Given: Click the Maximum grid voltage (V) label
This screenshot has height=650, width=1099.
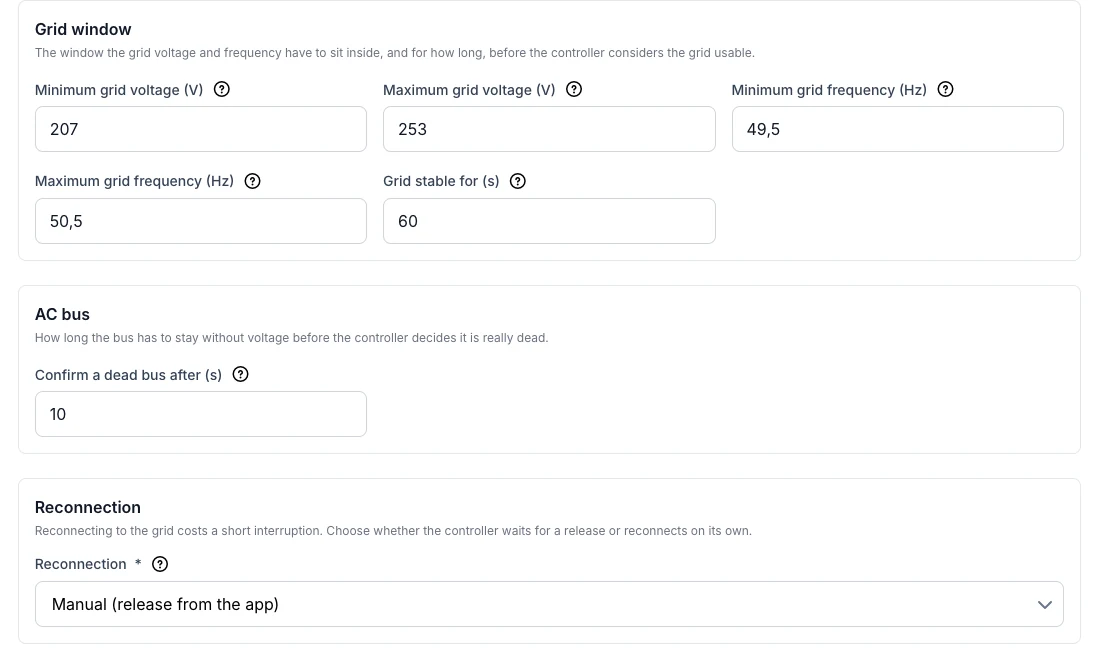Looking at the screenshot, I should tap(469, 90).
